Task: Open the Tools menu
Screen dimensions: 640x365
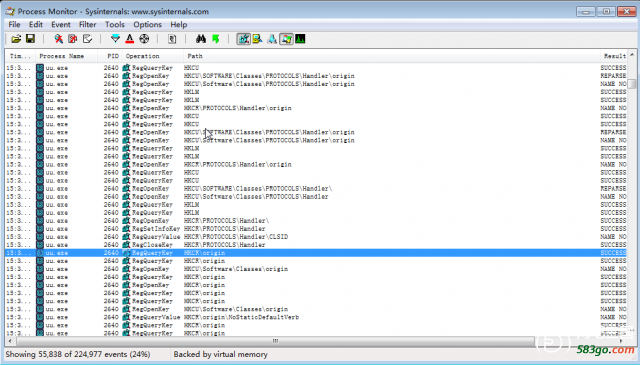Action: 115,24
